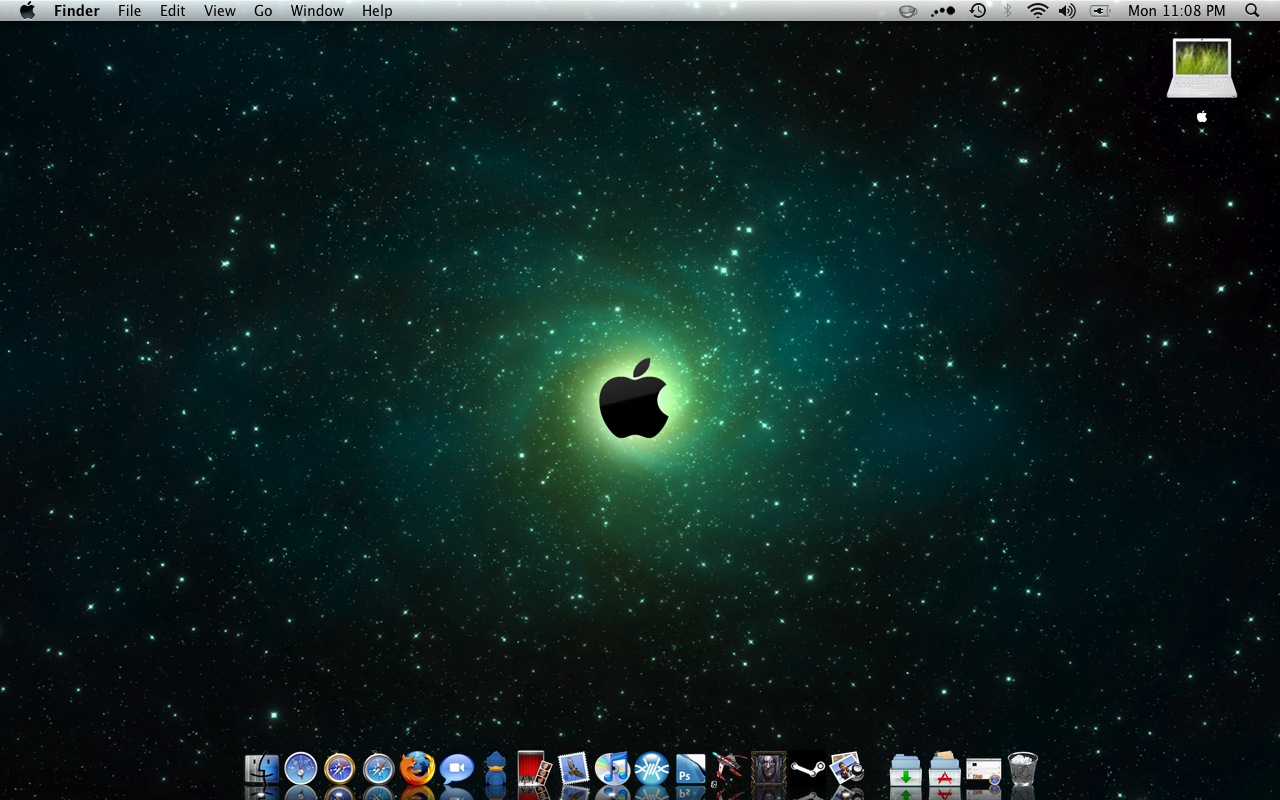
Task: Launch iTunes from the Dock
Action: (612, 769)
